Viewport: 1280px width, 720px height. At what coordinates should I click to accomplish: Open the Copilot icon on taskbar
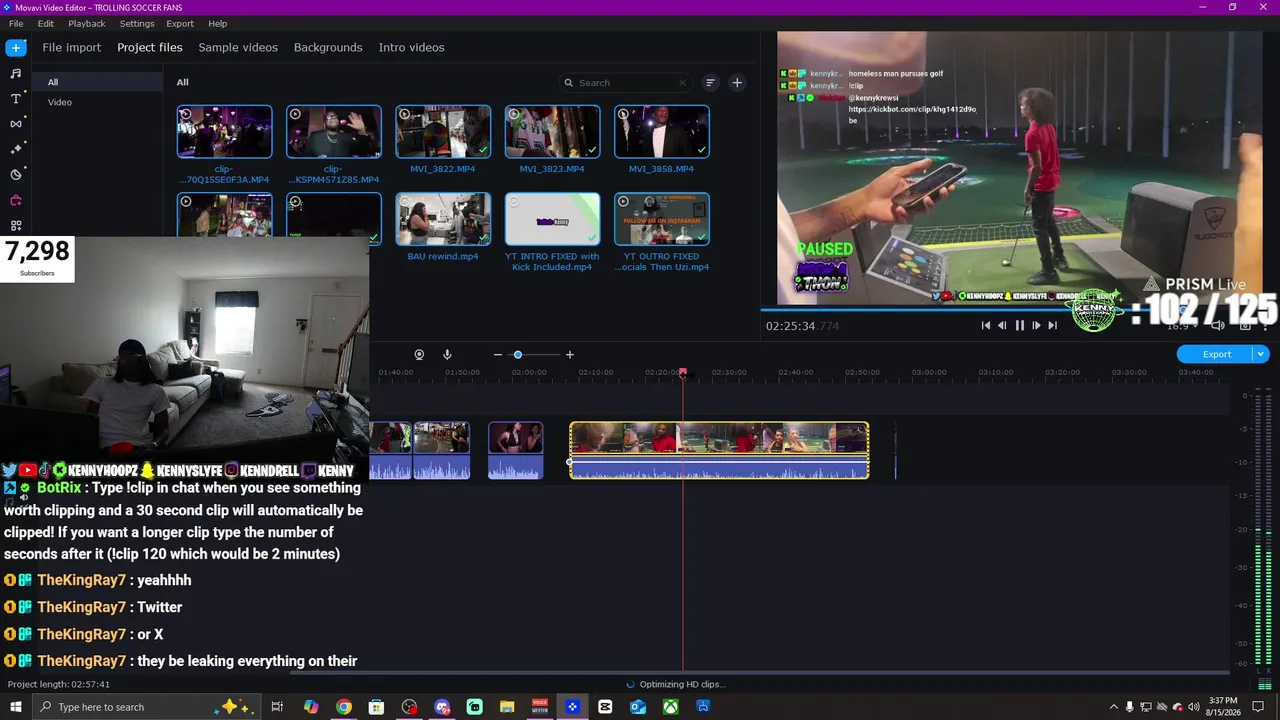tap(311, 707)
